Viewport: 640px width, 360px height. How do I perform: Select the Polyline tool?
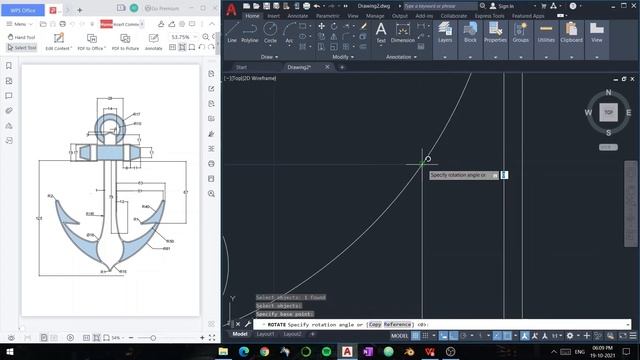coord(249,33)
